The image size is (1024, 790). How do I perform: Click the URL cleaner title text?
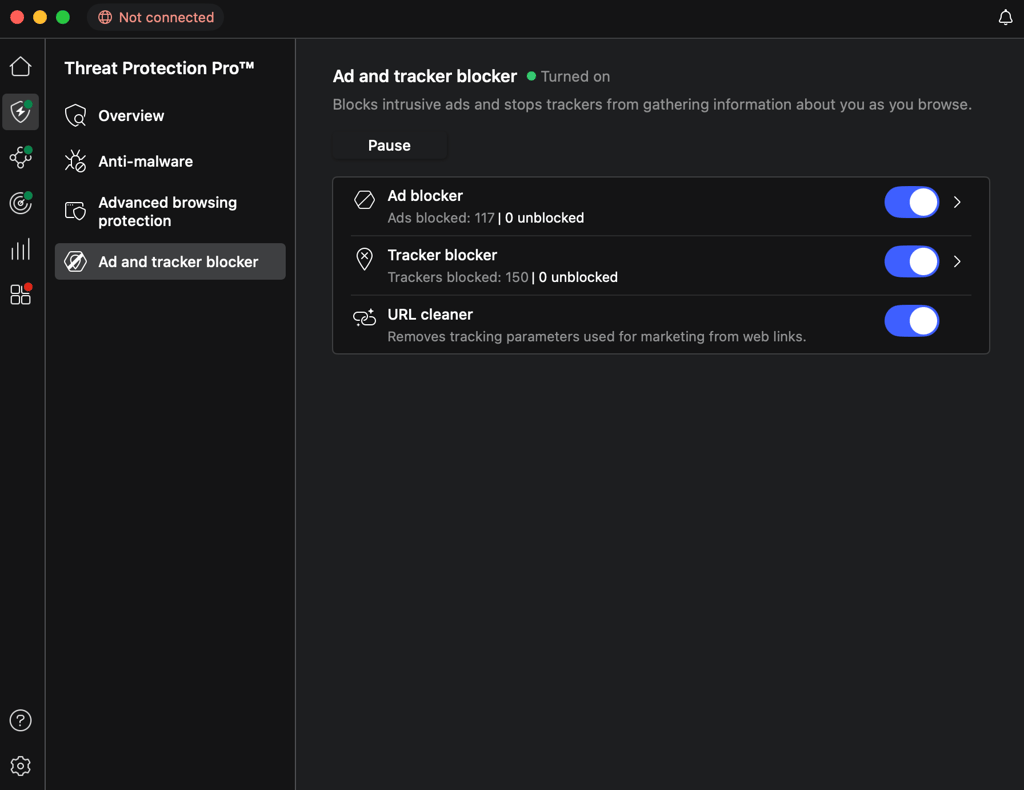(x=430, y=315)
